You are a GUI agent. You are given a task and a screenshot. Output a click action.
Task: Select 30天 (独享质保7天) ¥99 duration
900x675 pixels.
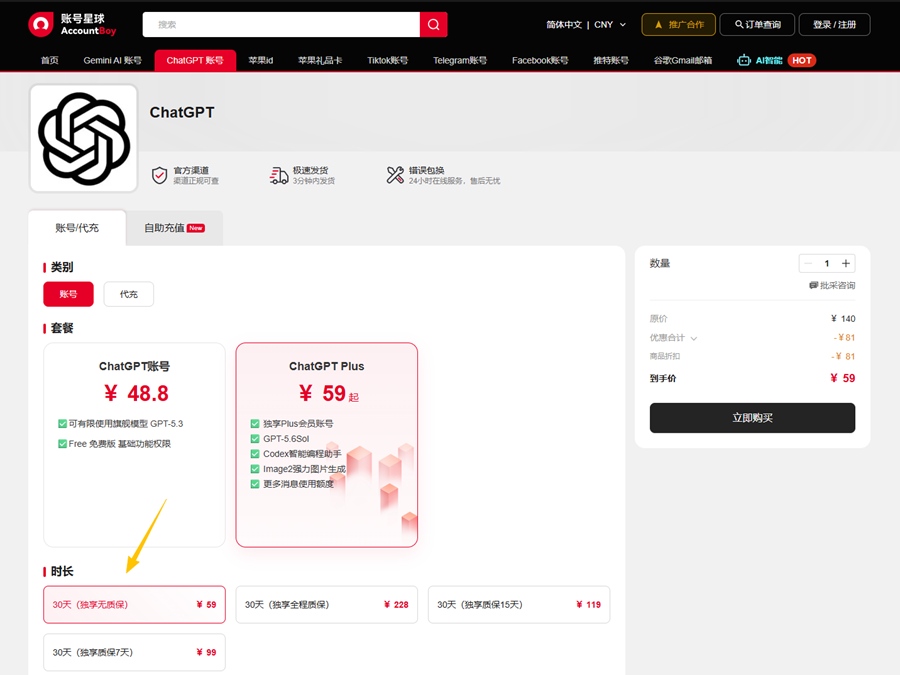[x=134, y=652]
